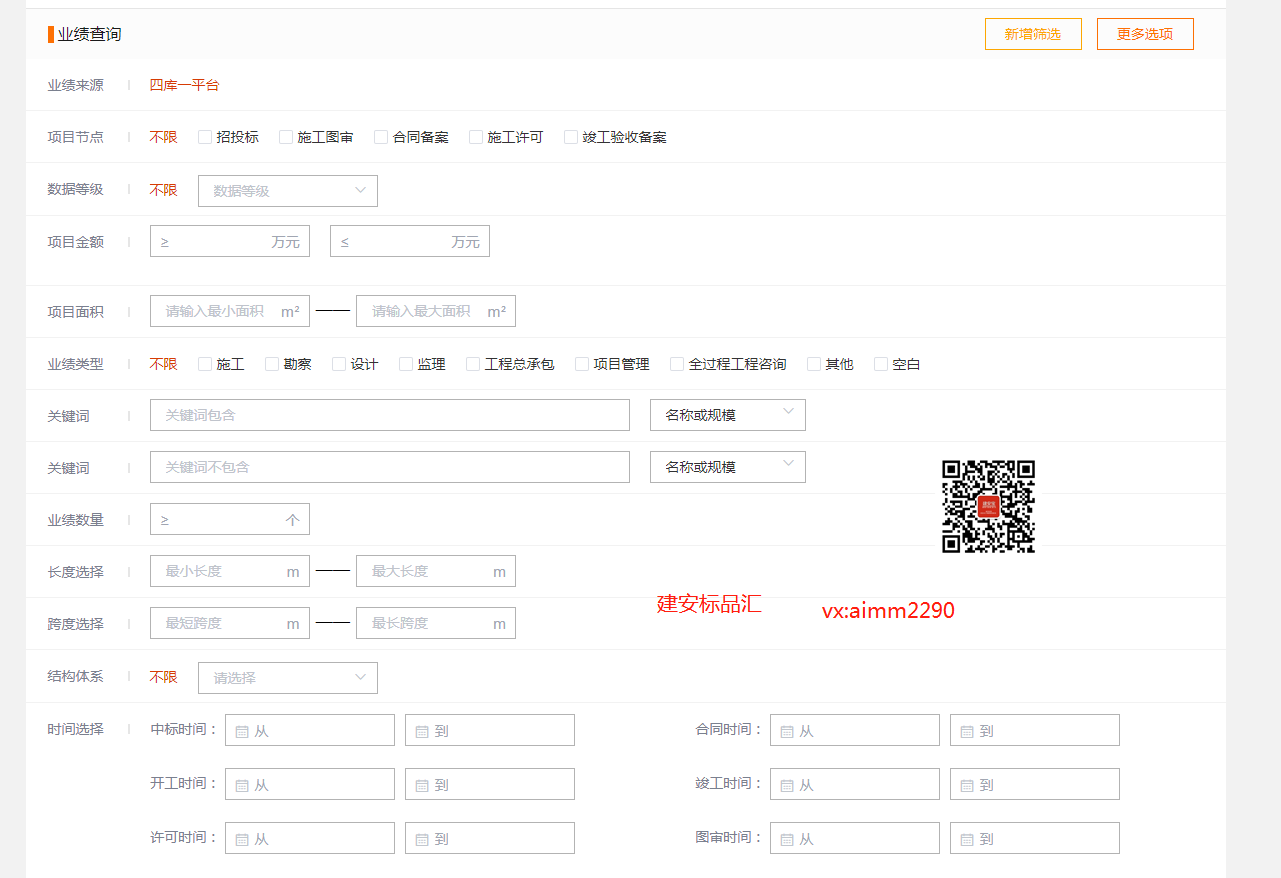Screen dimensions: 1281x878
Task: Click calendar icon in 许可时间 从 field
Action: [241, 839]
